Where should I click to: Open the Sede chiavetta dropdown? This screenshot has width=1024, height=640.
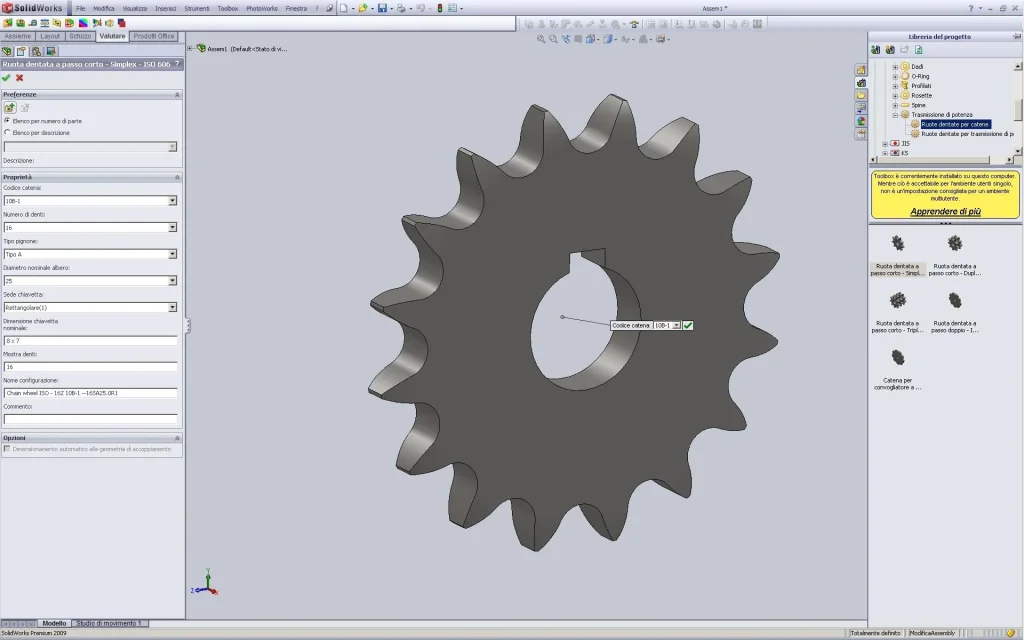click(172, 308)
